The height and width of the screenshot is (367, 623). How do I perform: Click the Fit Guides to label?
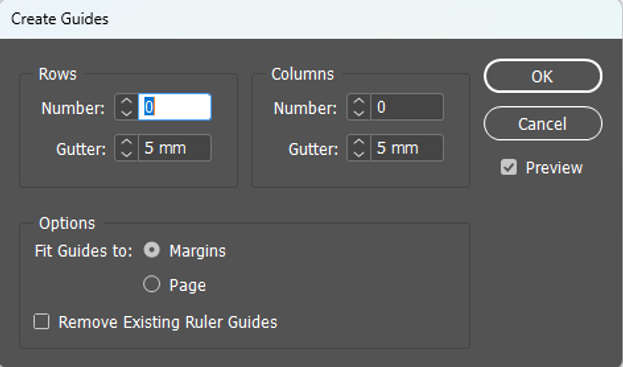pyautogui.click(x=83, y=251)
